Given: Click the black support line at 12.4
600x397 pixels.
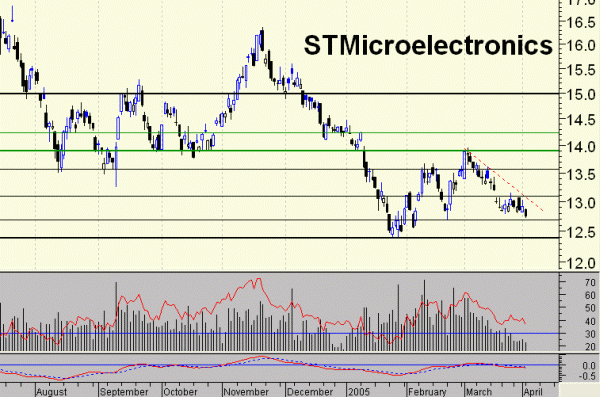Looking at the screenshot, I should tap(279, 238).
